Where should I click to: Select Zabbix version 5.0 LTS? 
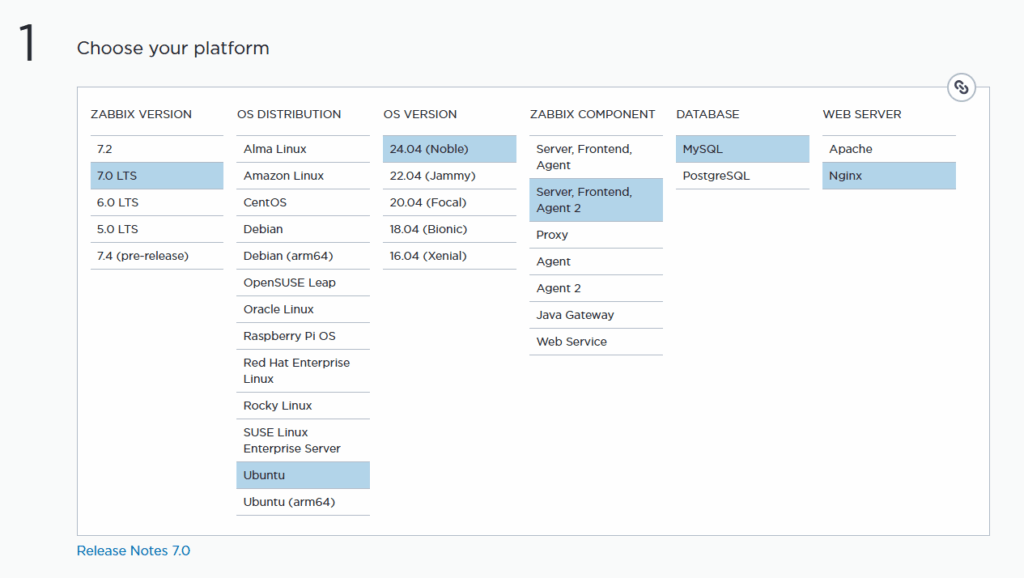157,229
